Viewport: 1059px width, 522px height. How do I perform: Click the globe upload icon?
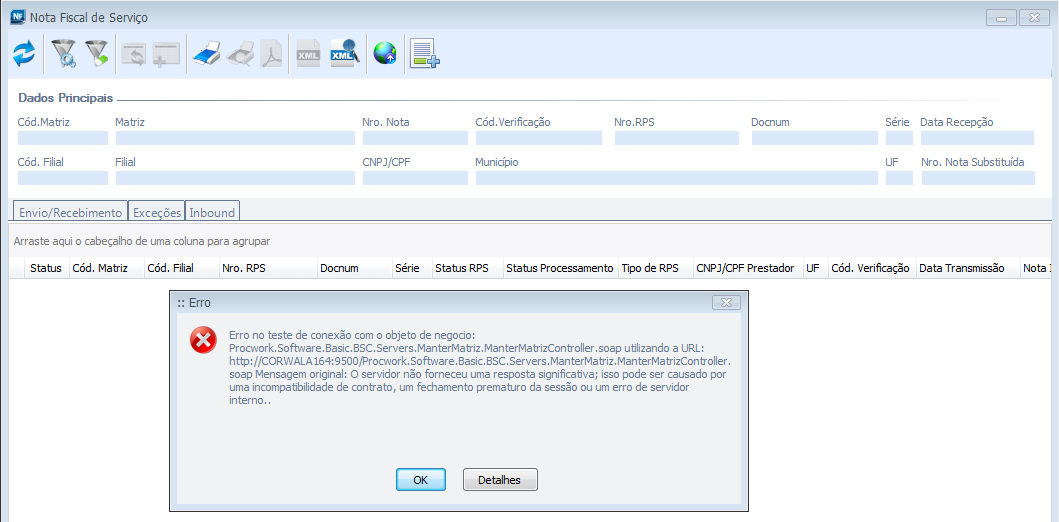(x=385, y=53)
